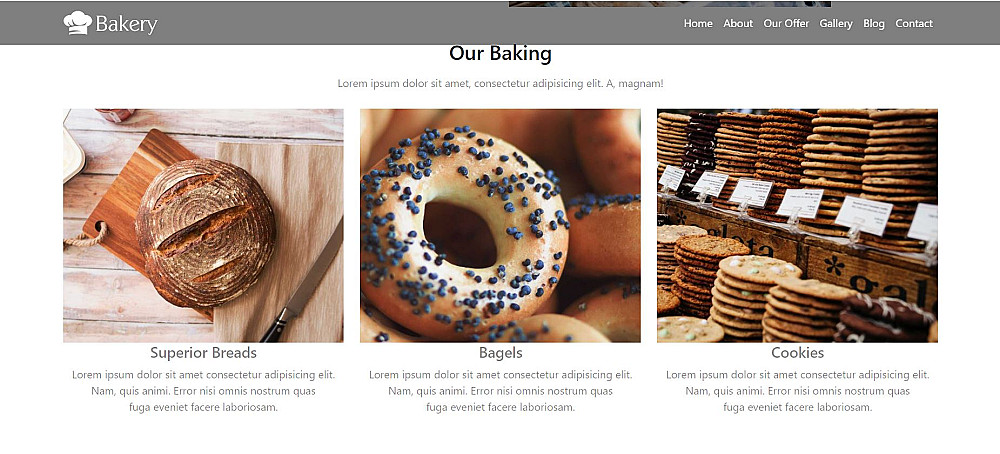Click the knife in the bread photo

301,283
